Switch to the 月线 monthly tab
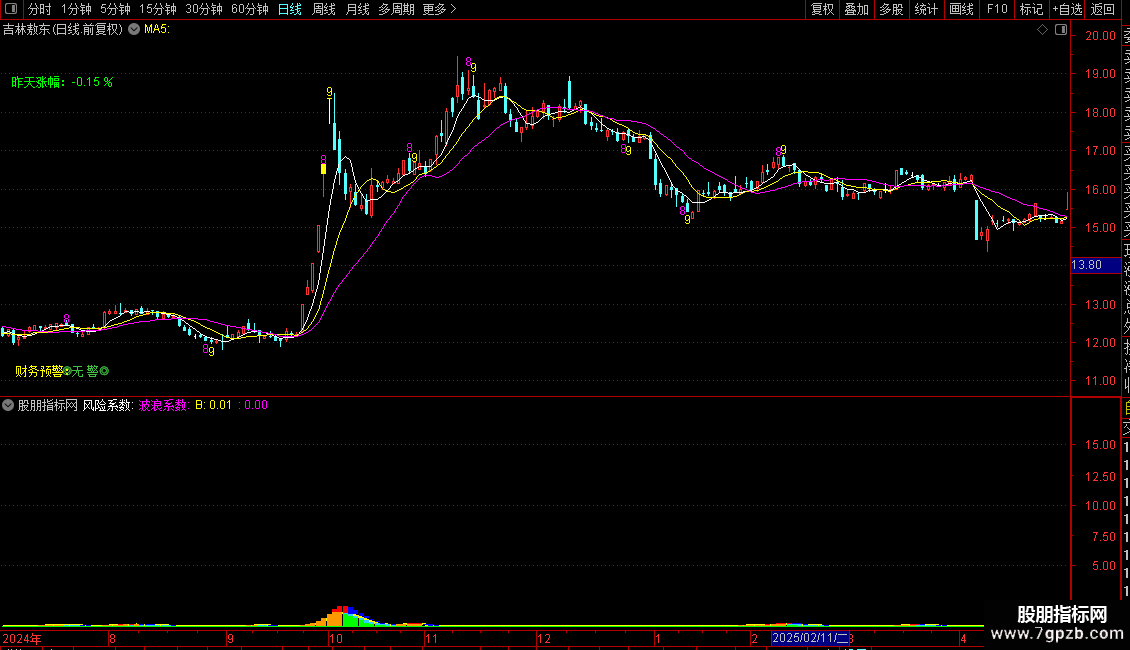This screenshot has height=650, width=1130. click(x=357, y=9)
